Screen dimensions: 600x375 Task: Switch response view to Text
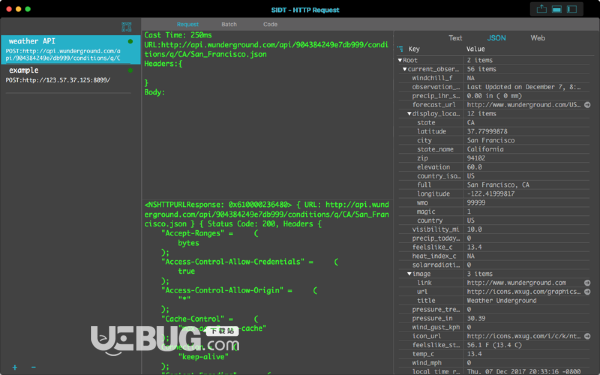[x=455, y=38]
